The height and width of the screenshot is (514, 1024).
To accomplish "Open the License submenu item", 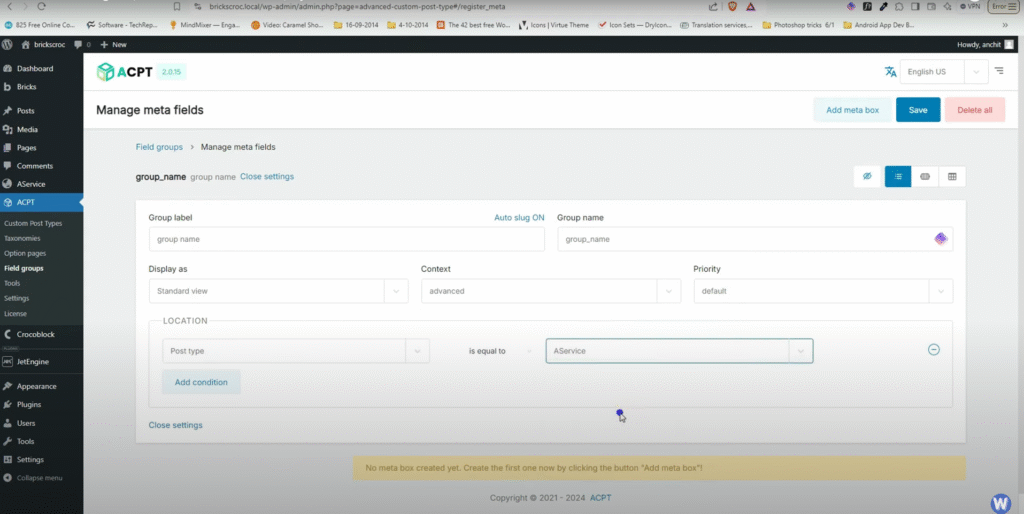I will [15, 313].
